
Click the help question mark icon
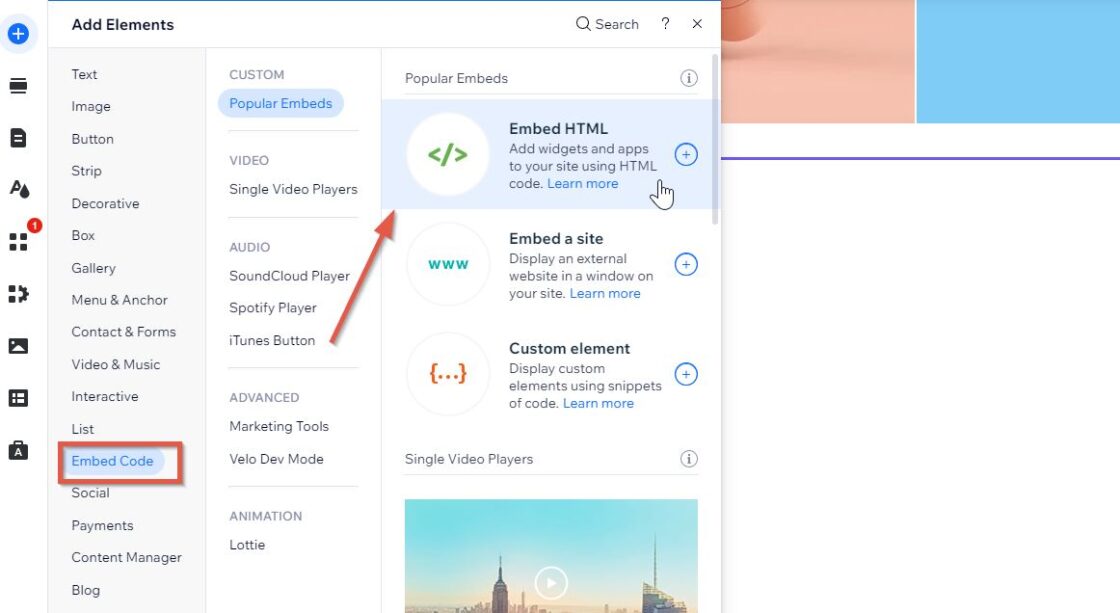[x=665, y=23]
